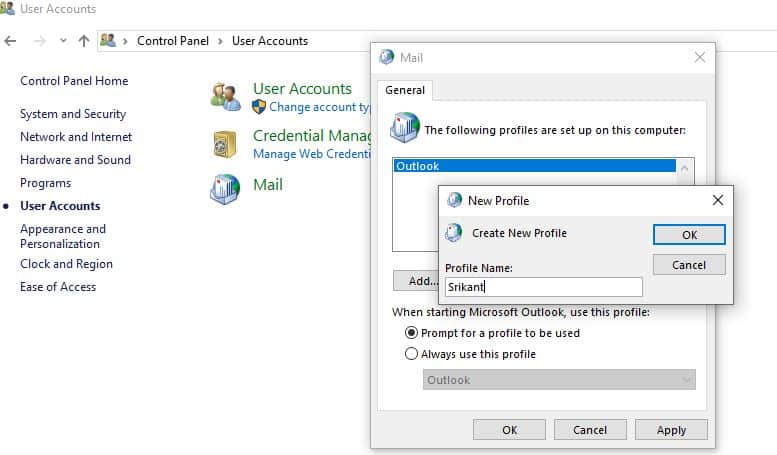
Task: Open Ease of Access category
Action: 58,287
